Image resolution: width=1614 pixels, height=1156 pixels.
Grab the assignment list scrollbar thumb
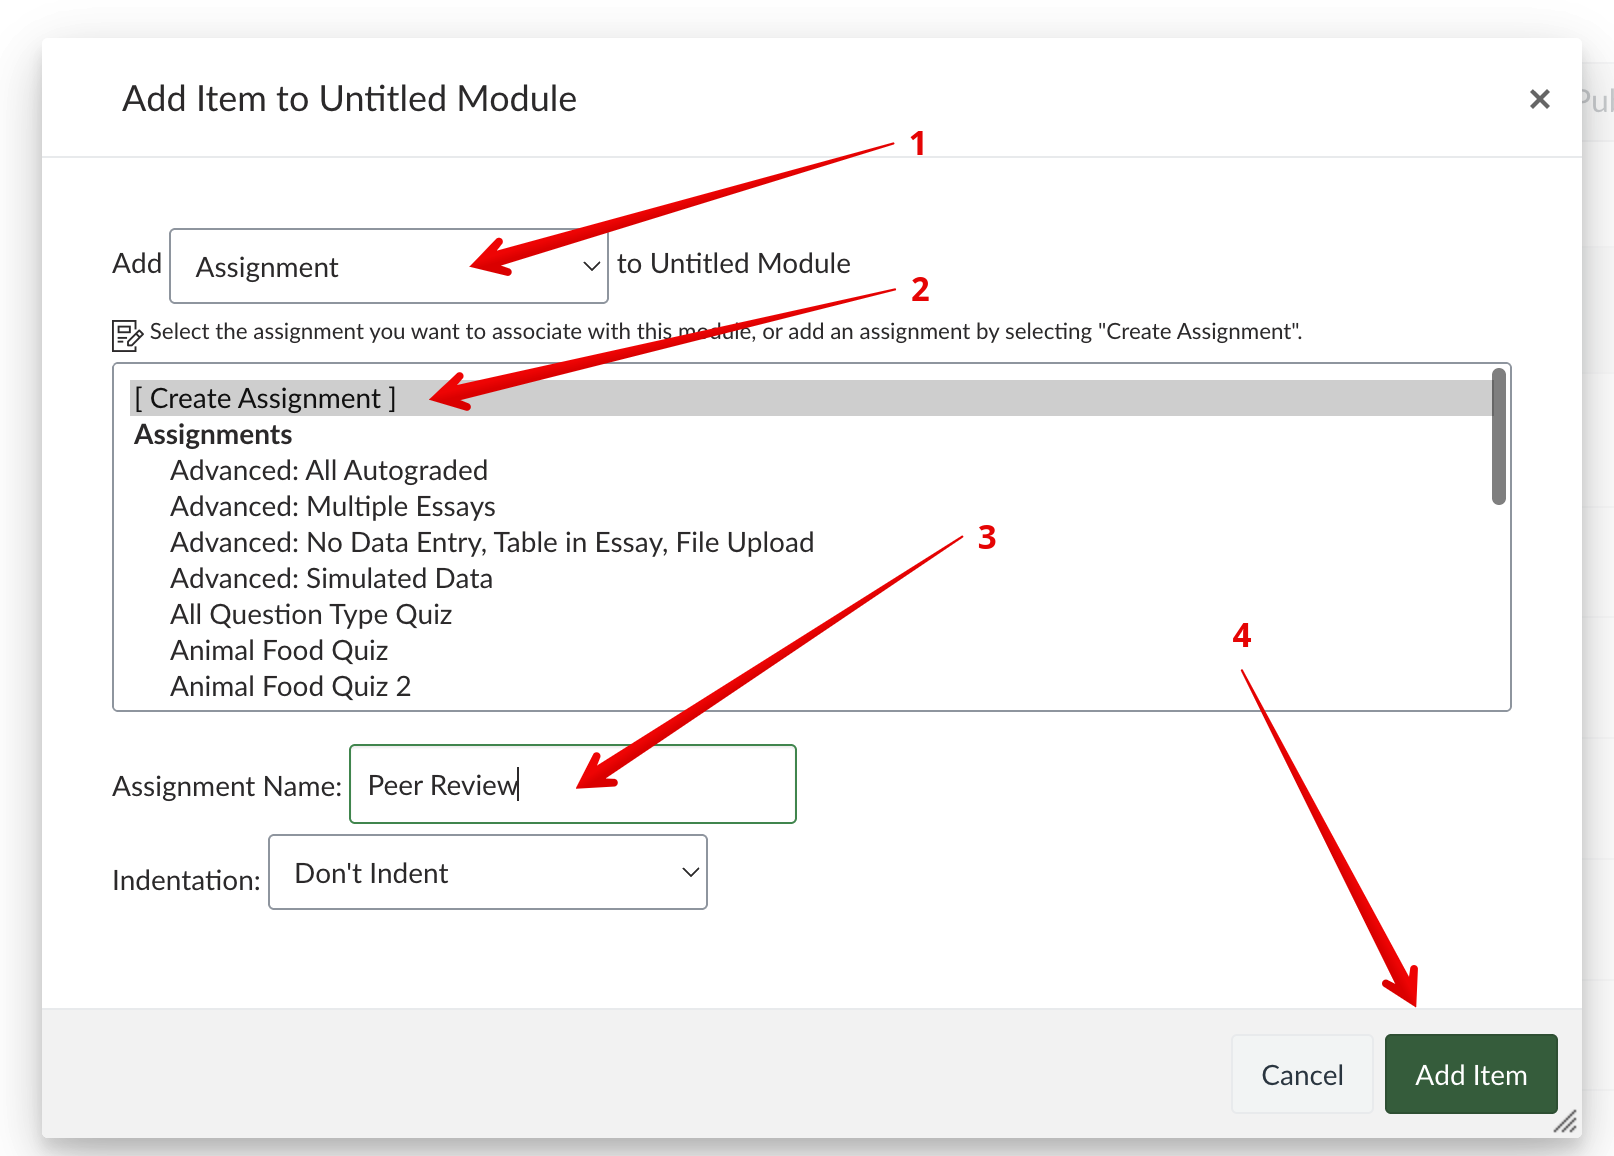(1498, 438)
